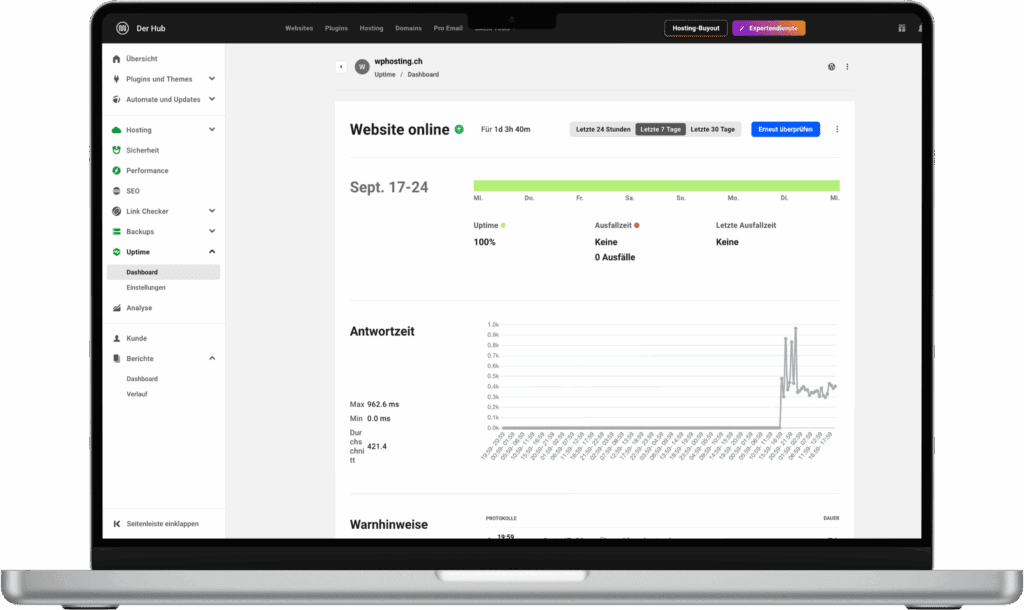Collapse the Berichte section
The height and width of the screenshot is (610, 1024).
(x=210, y=358)
